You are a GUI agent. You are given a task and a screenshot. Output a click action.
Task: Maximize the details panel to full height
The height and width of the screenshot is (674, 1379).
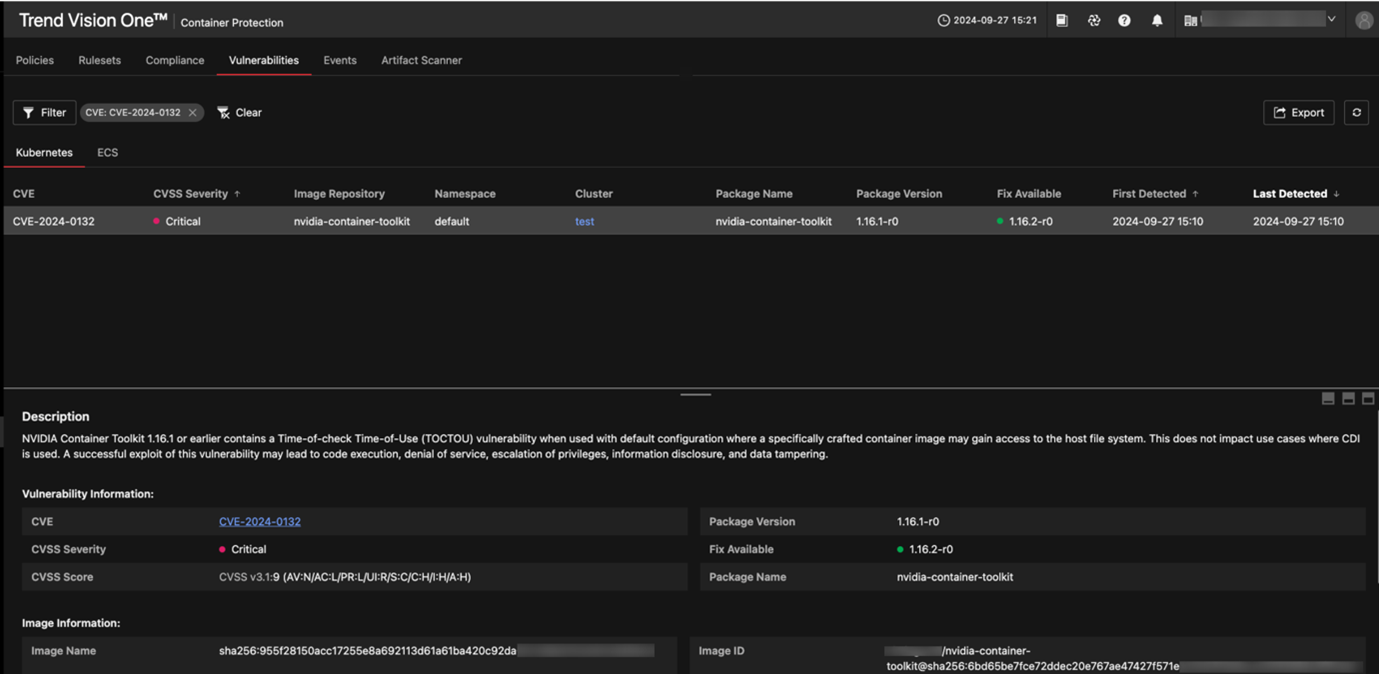(1368, 399)
